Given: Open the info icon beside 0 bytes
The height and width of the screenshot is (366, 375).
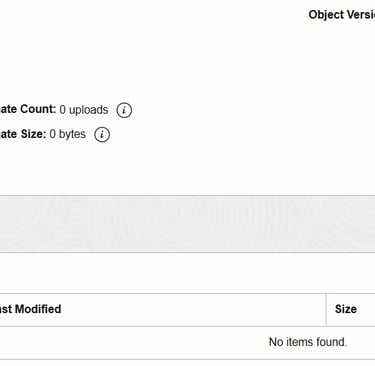Looking at the screenshot, I should click(102, 135).
